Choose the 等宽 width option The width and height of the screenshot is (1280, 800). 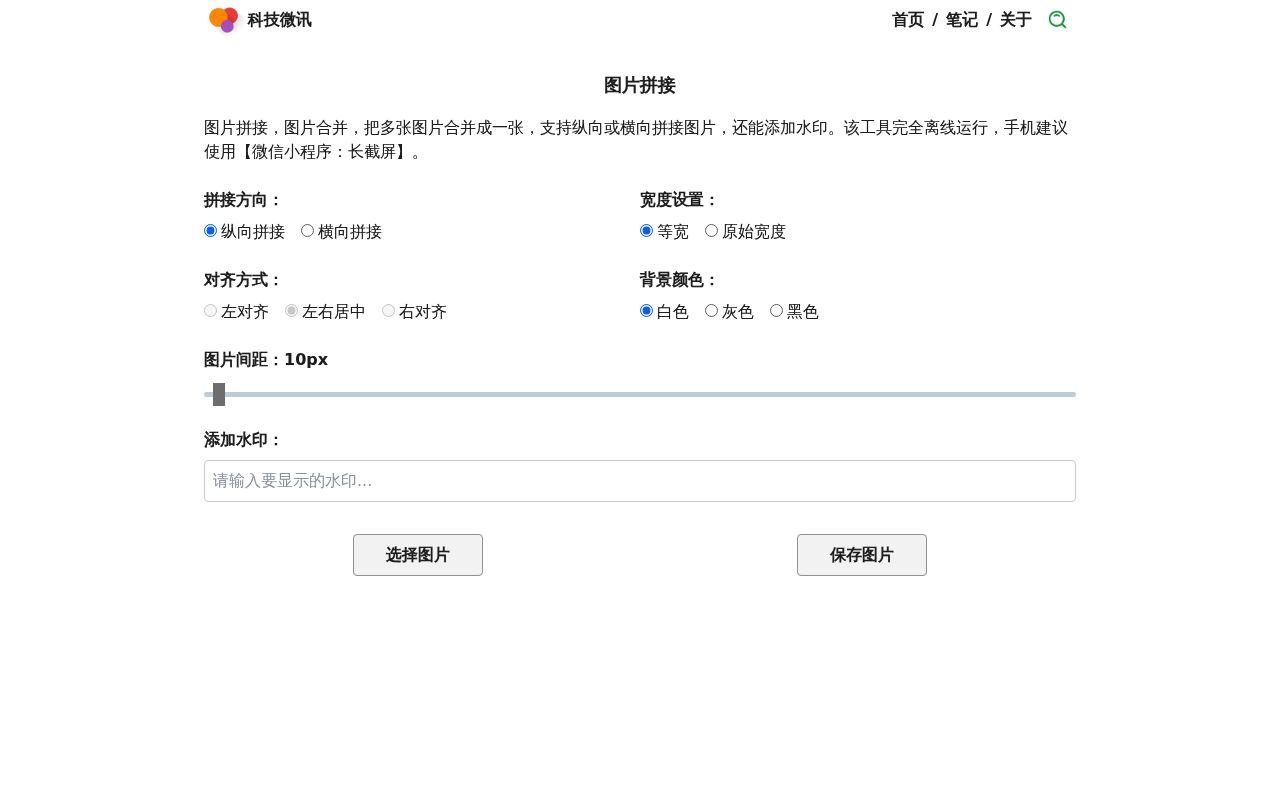[x=646, y=231]
